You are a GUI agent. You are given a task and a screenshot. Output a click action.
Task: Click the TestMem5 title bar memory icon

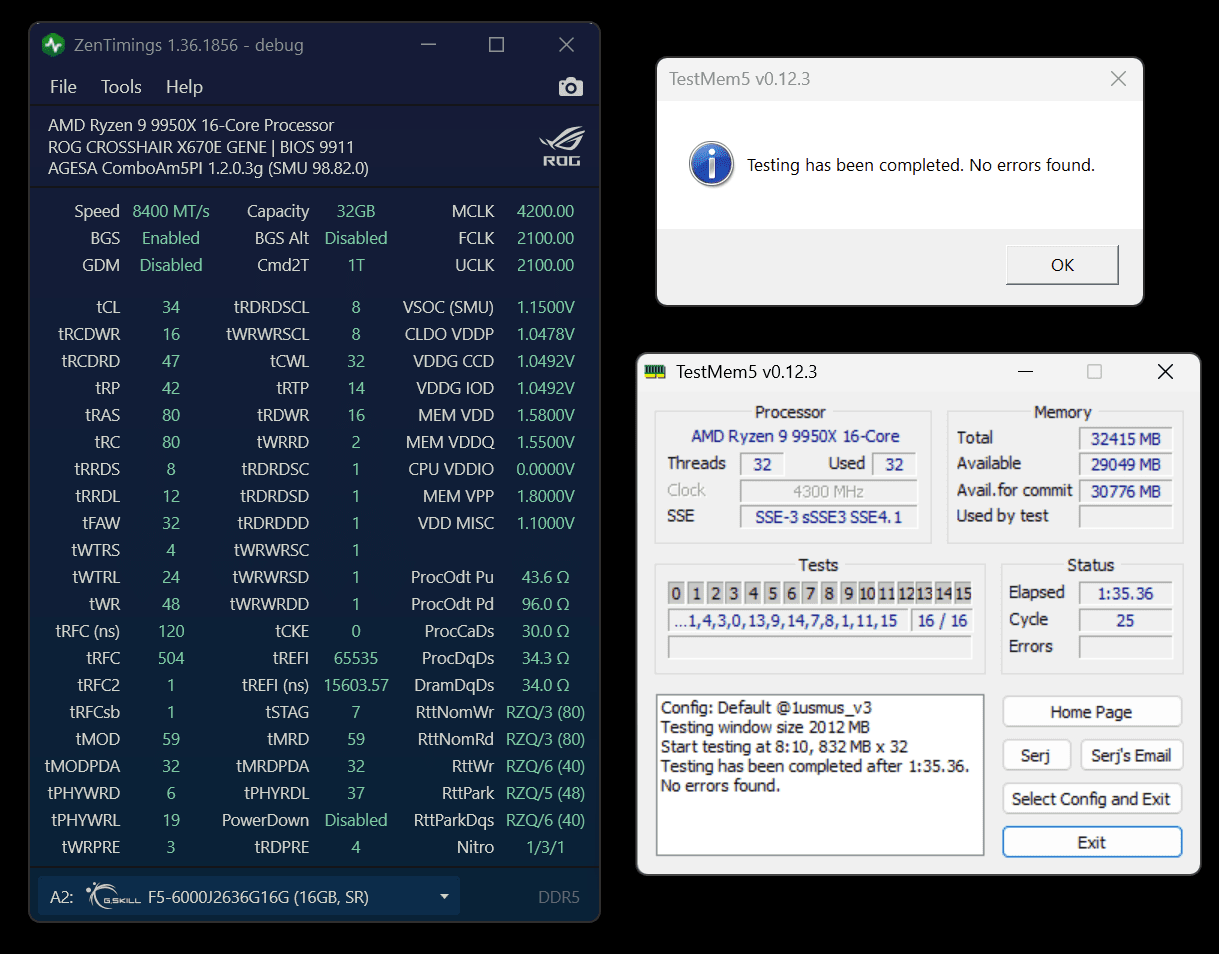655,372
